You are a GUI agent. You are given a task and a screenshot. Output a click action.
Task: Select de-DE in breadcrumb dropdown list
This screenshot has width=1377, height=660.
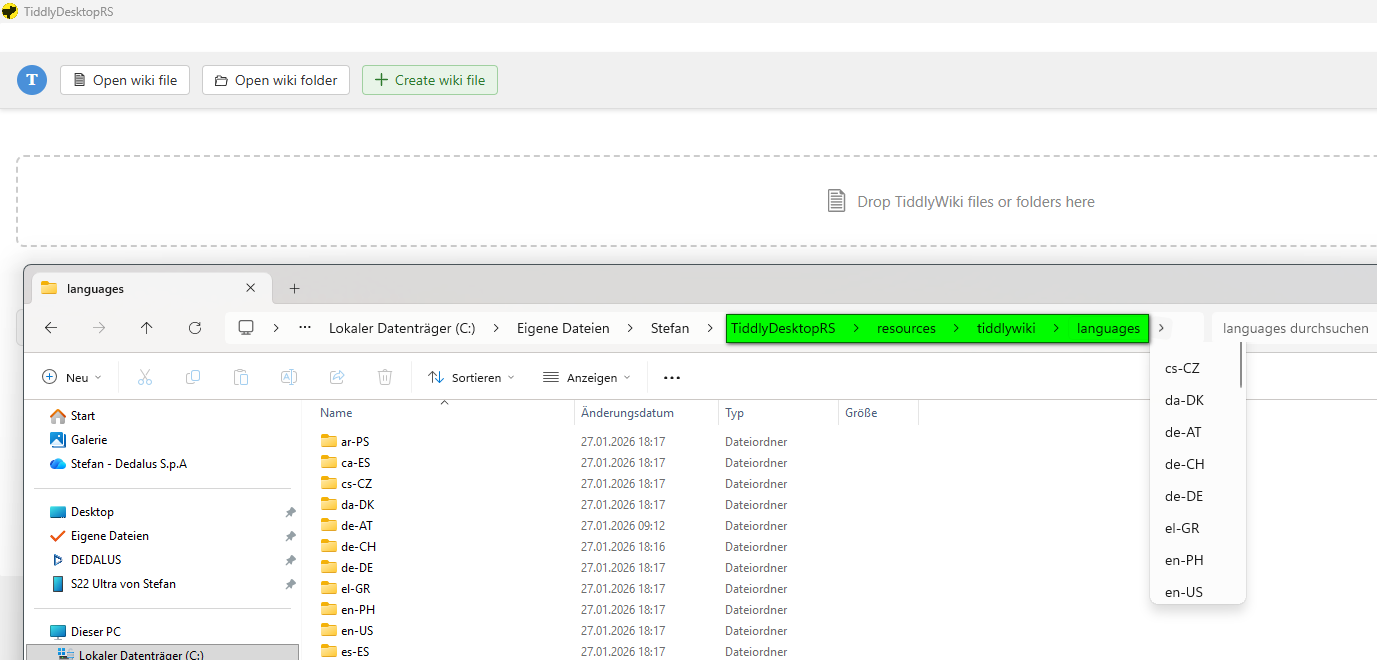pyautogui.click(x=1184, y=496)
